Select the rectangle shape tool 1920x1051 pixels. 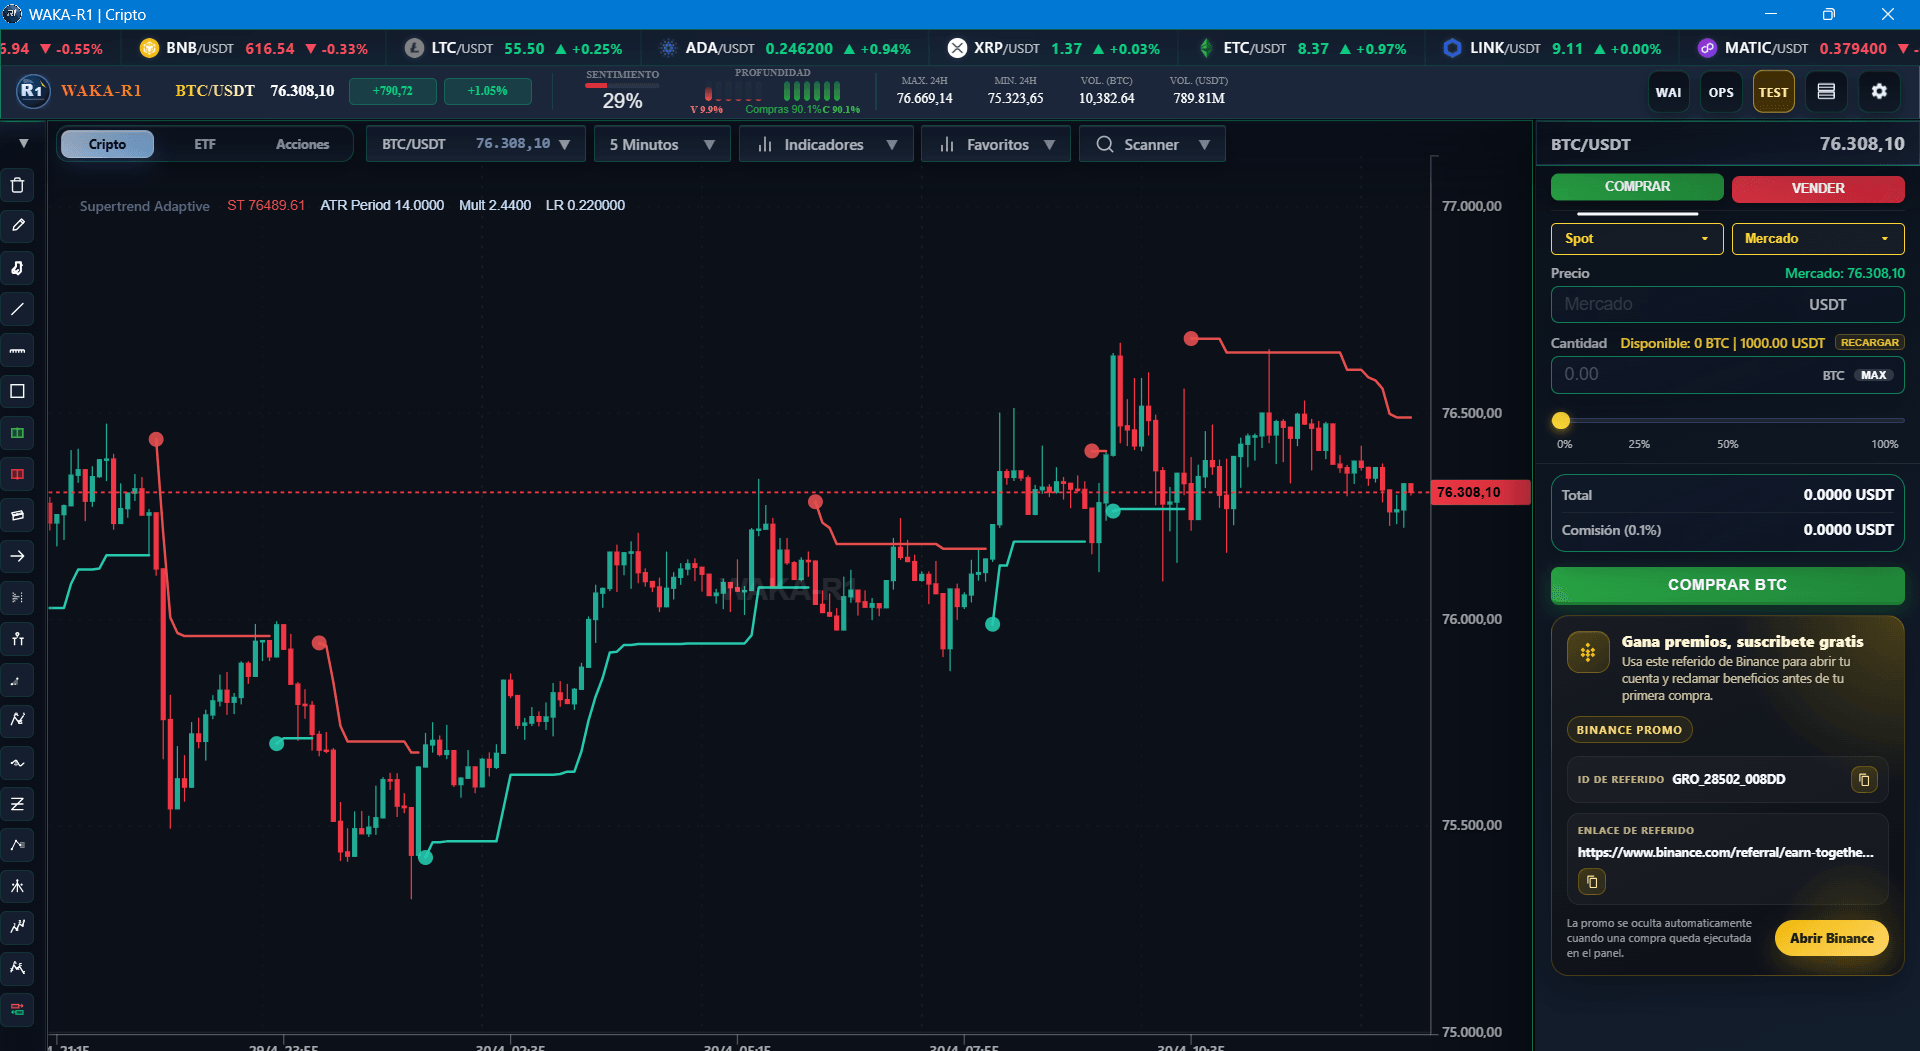coord(17,391)
